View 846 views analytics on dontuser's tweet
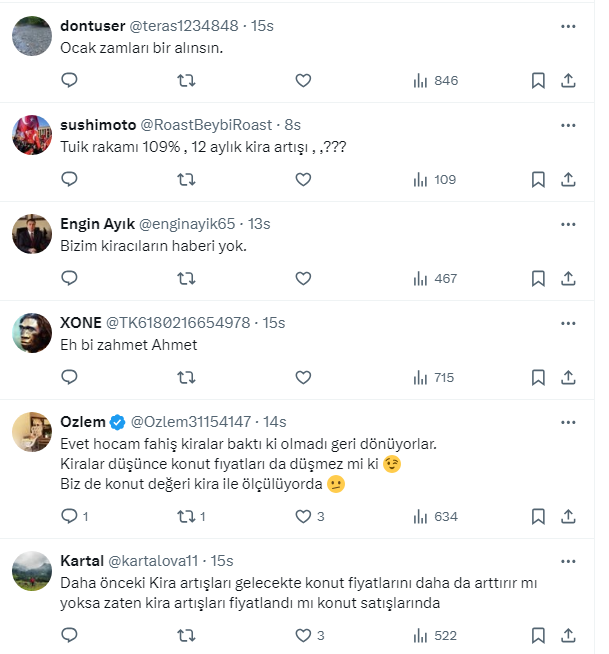609x654 pixels. [x=434, y=80]
